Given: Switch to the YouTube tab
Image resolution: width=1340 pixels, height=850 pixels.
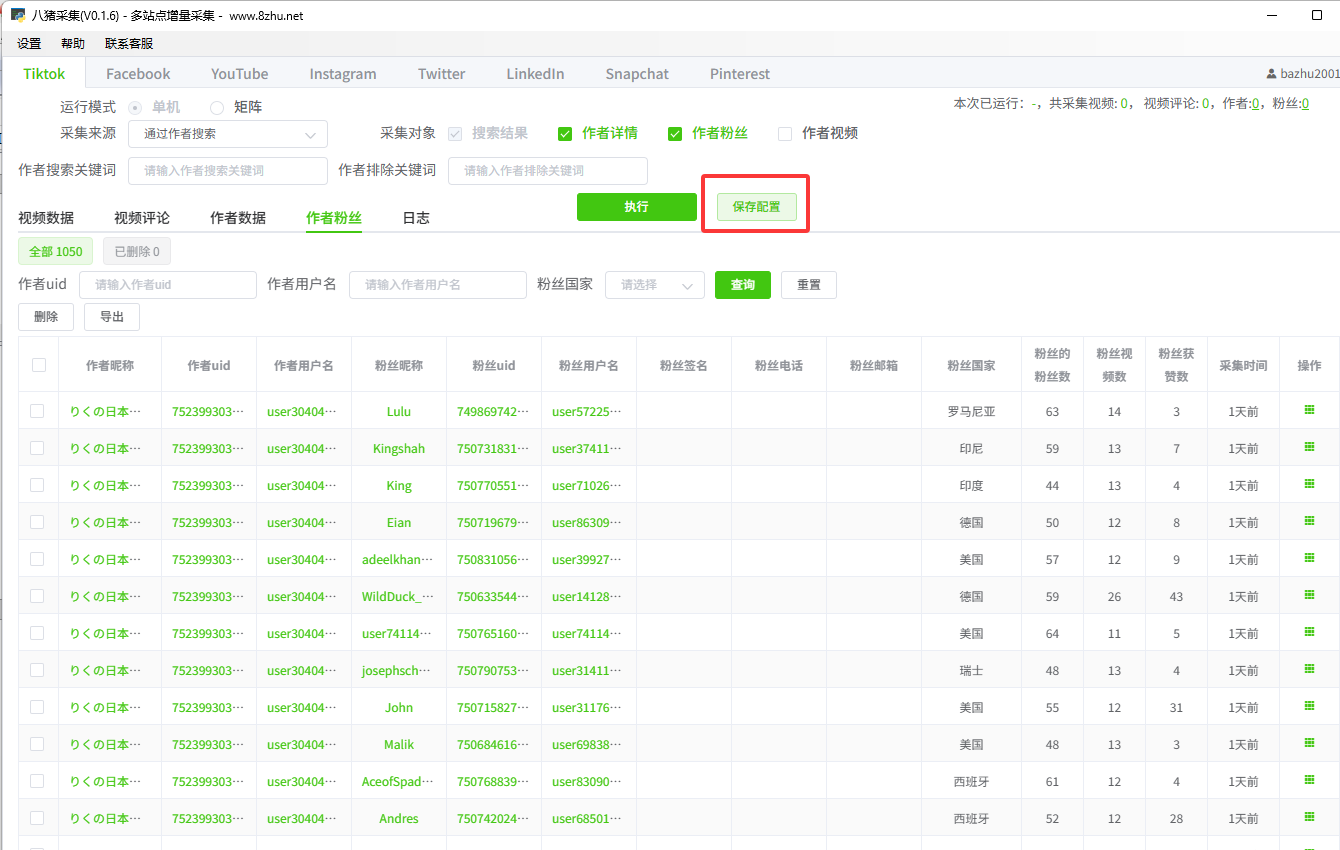Looking at the screenshot, I should 239,74.
